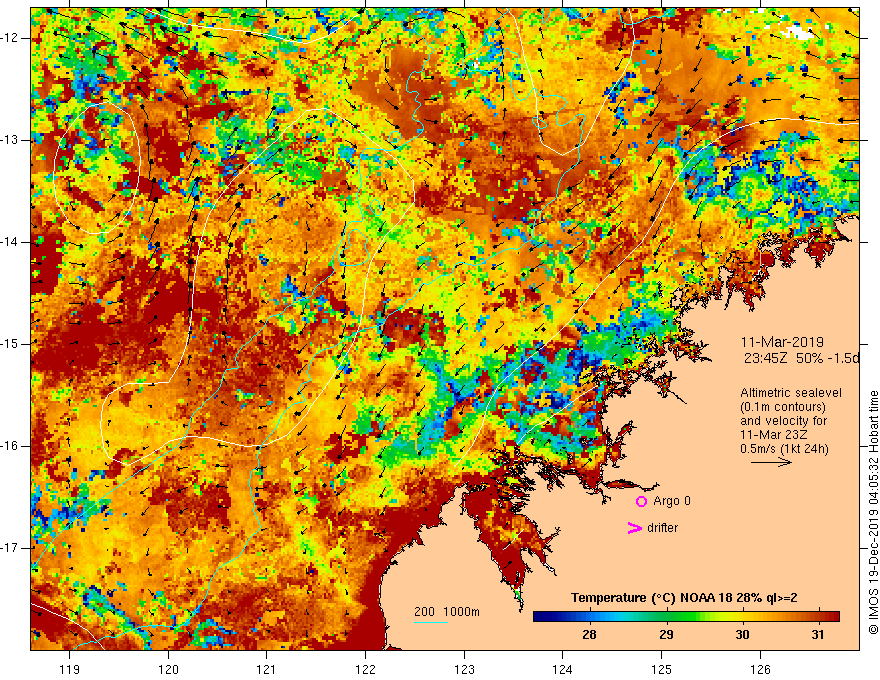Click the longitude axis label 119
880x680 pixels.
[x=70, y=669]
